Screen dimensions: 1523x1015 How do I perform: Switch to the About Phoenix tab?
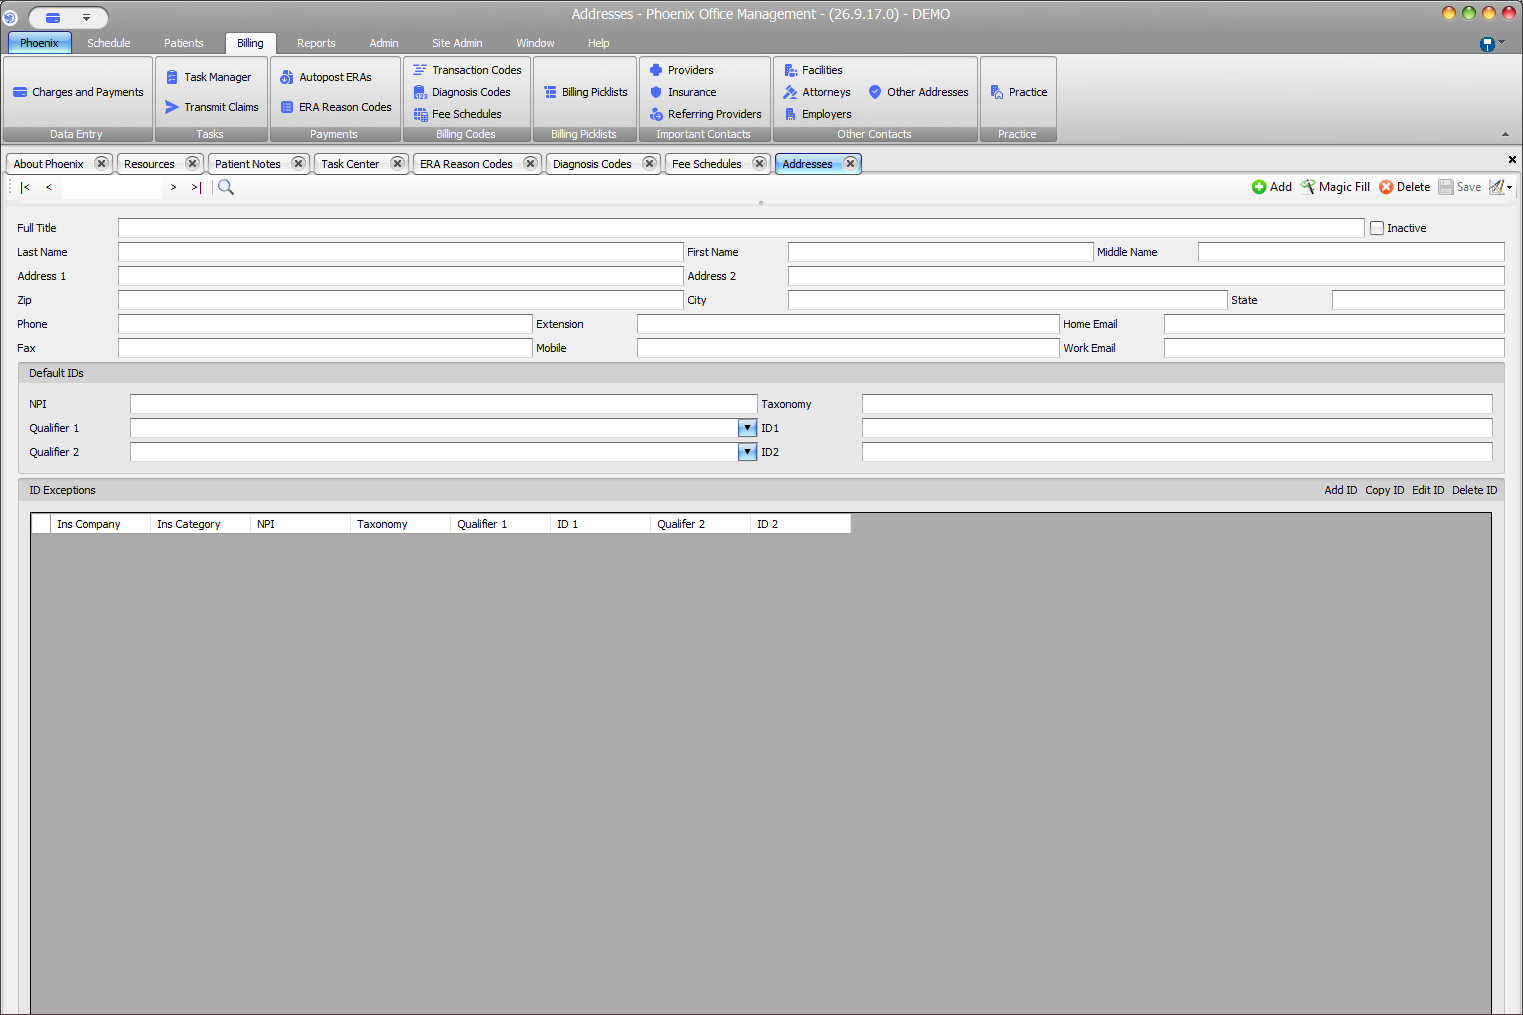pyautogui.click(x=49, y=164)
